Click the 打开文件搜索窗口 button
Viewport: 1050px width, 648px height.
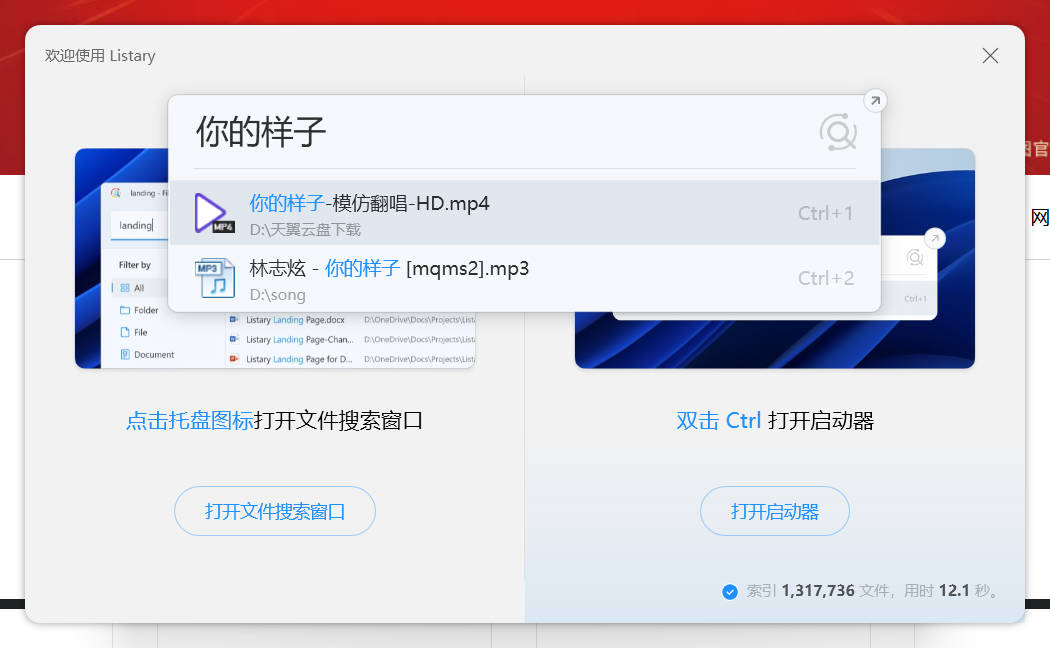(275, 511)
